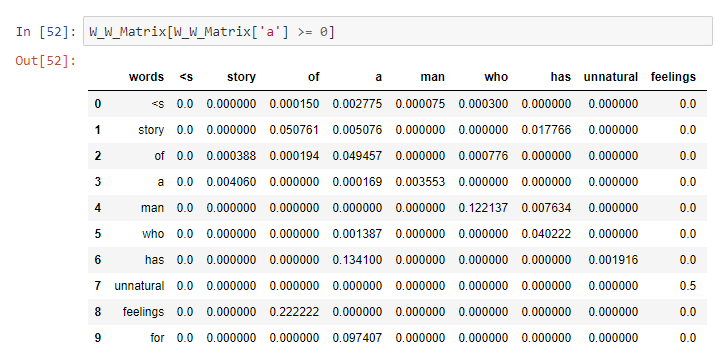
Task: Click cell value 0.001387
Action: (x=357, y=234)
